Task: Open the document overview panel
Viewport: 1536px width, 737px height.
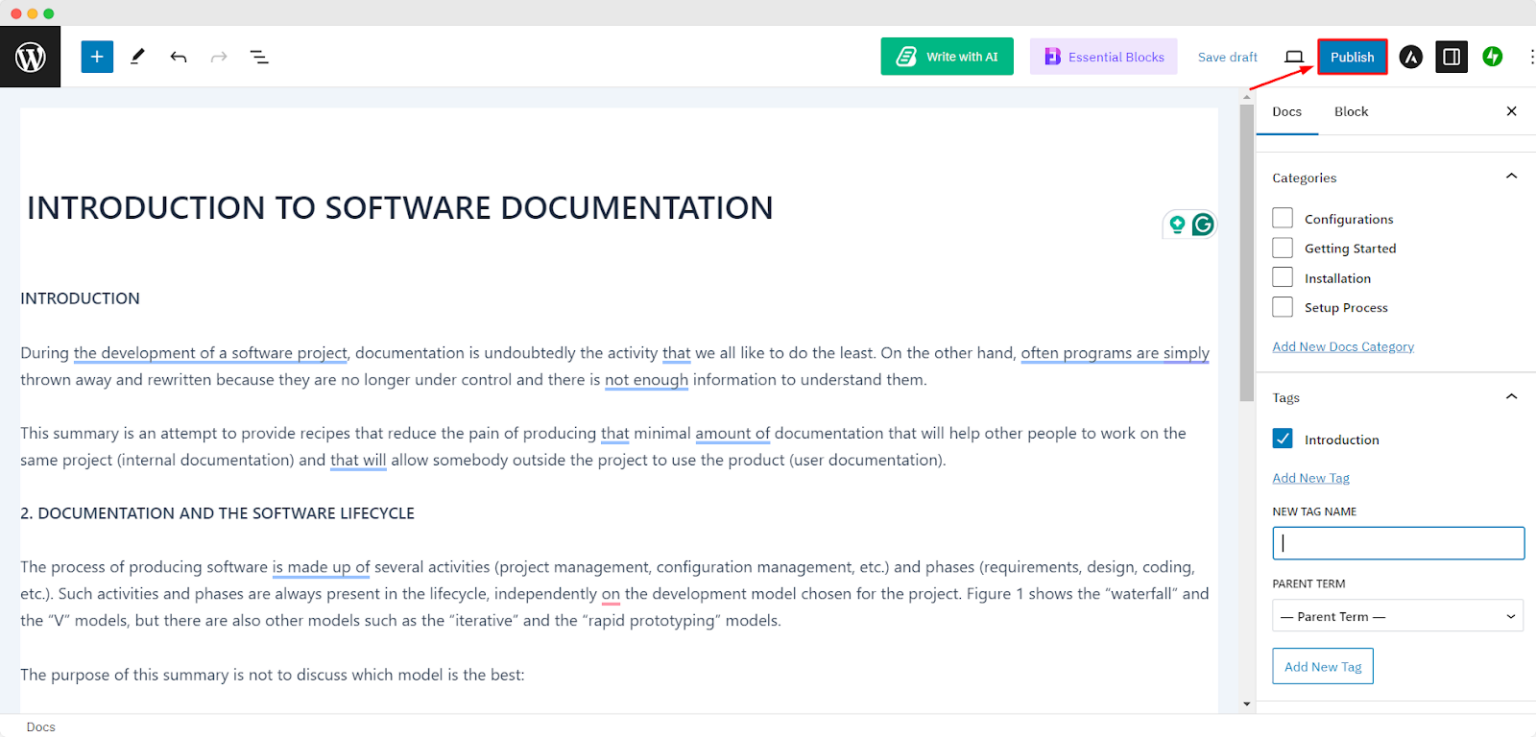Action: click(x=259, y=56)
